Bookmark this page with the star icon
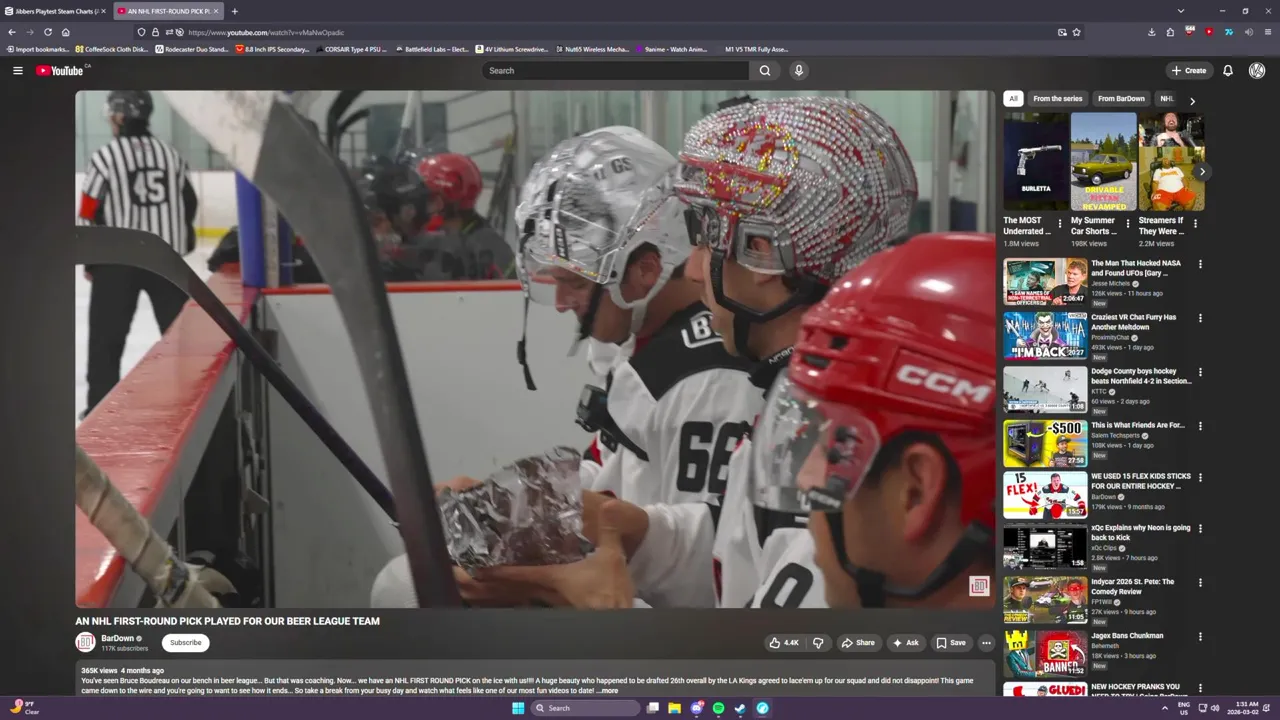The image size is (1280, 720). click(1076, 32)
